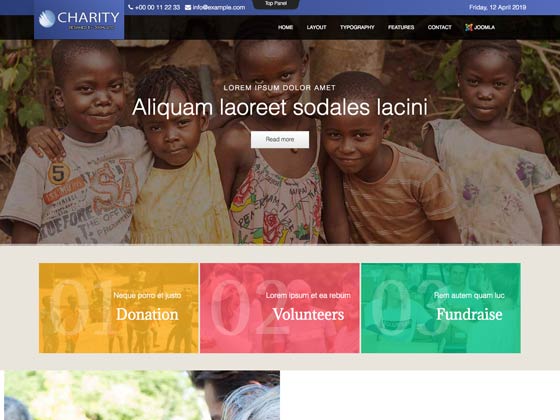The height and width of the screenshot is (420, 560).
Task: Click the Aliquam laoreet sodales lacini headline
Action: pos(280,107)
